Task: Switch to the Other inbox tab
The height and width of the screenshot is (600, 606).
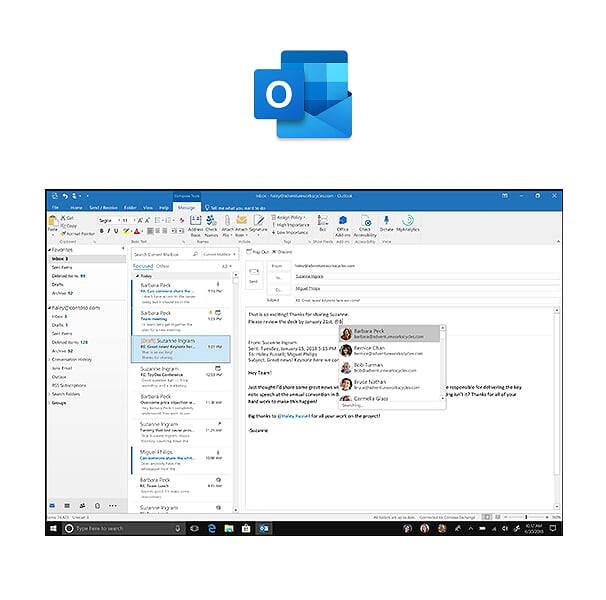Action: tap(163, 266)
